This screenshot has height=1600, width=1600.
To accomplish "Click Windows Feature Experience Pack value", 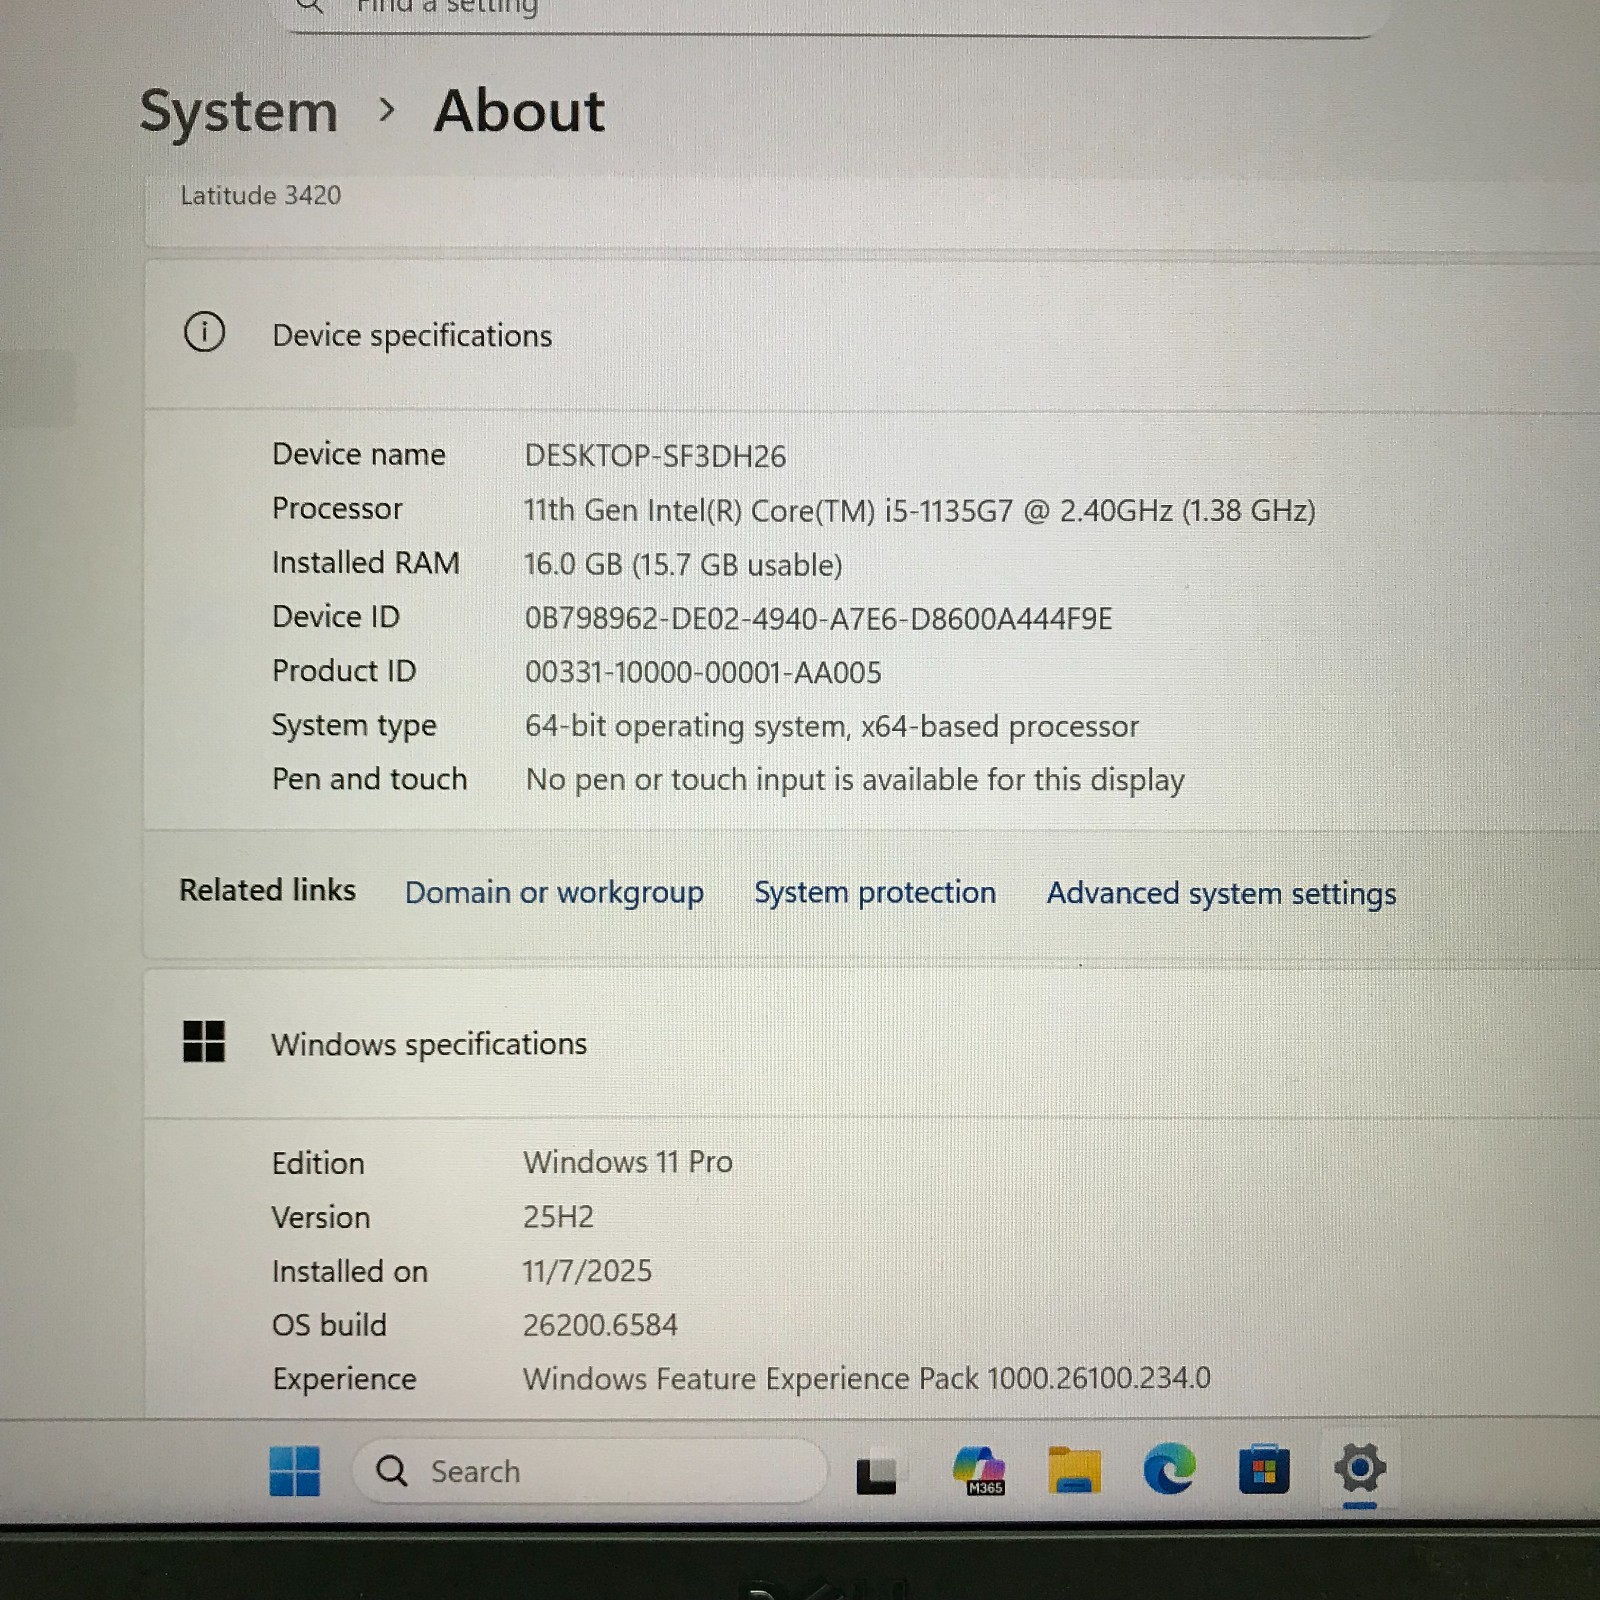I will [866, 1379].
